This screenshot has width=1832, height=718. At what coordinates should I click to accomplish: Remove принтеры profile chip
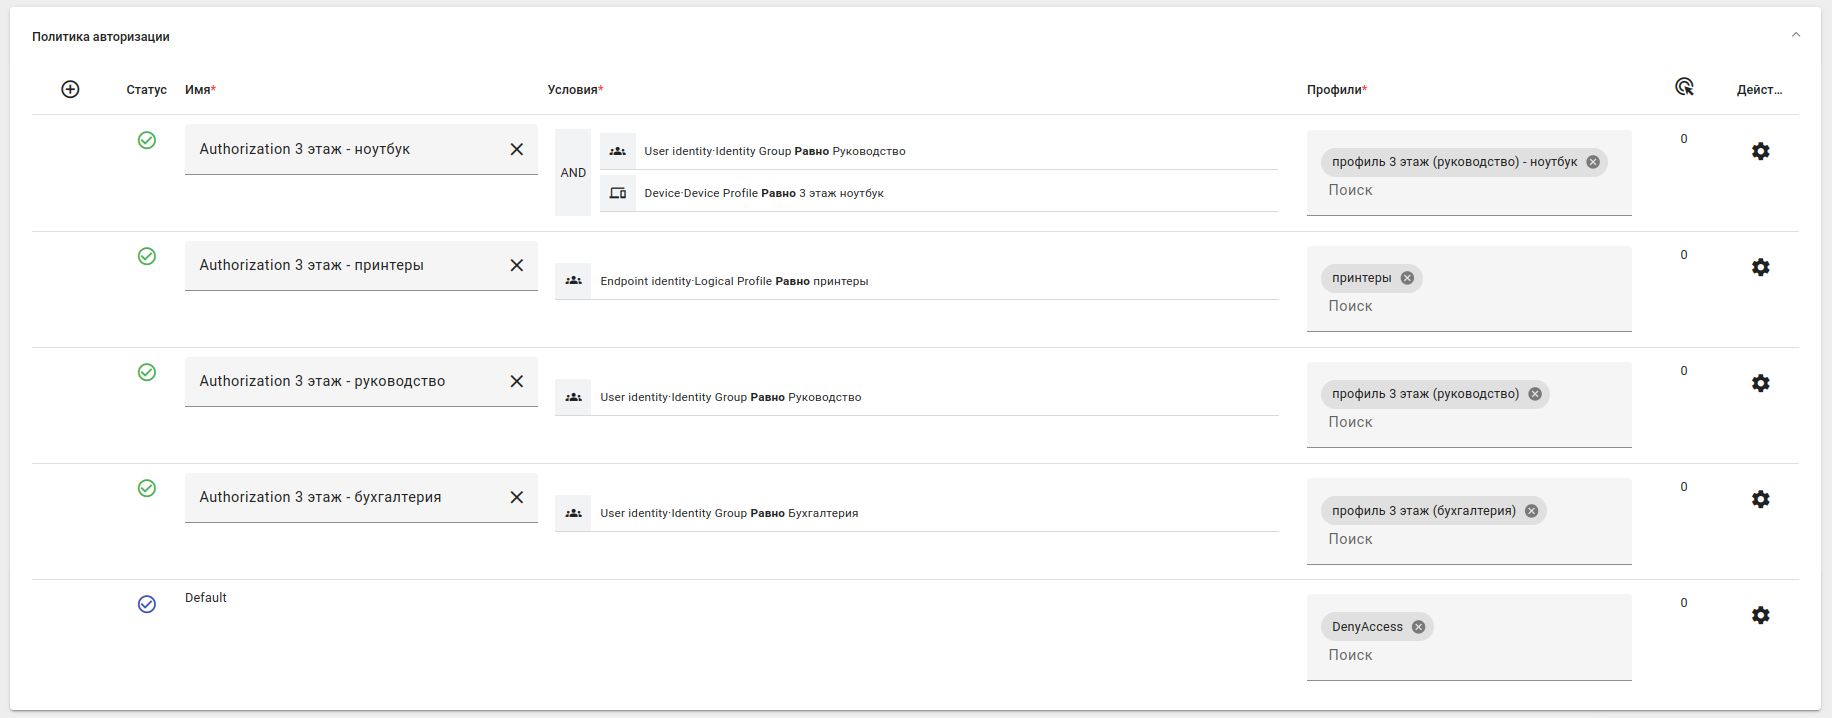click(x=1407, y=278)
